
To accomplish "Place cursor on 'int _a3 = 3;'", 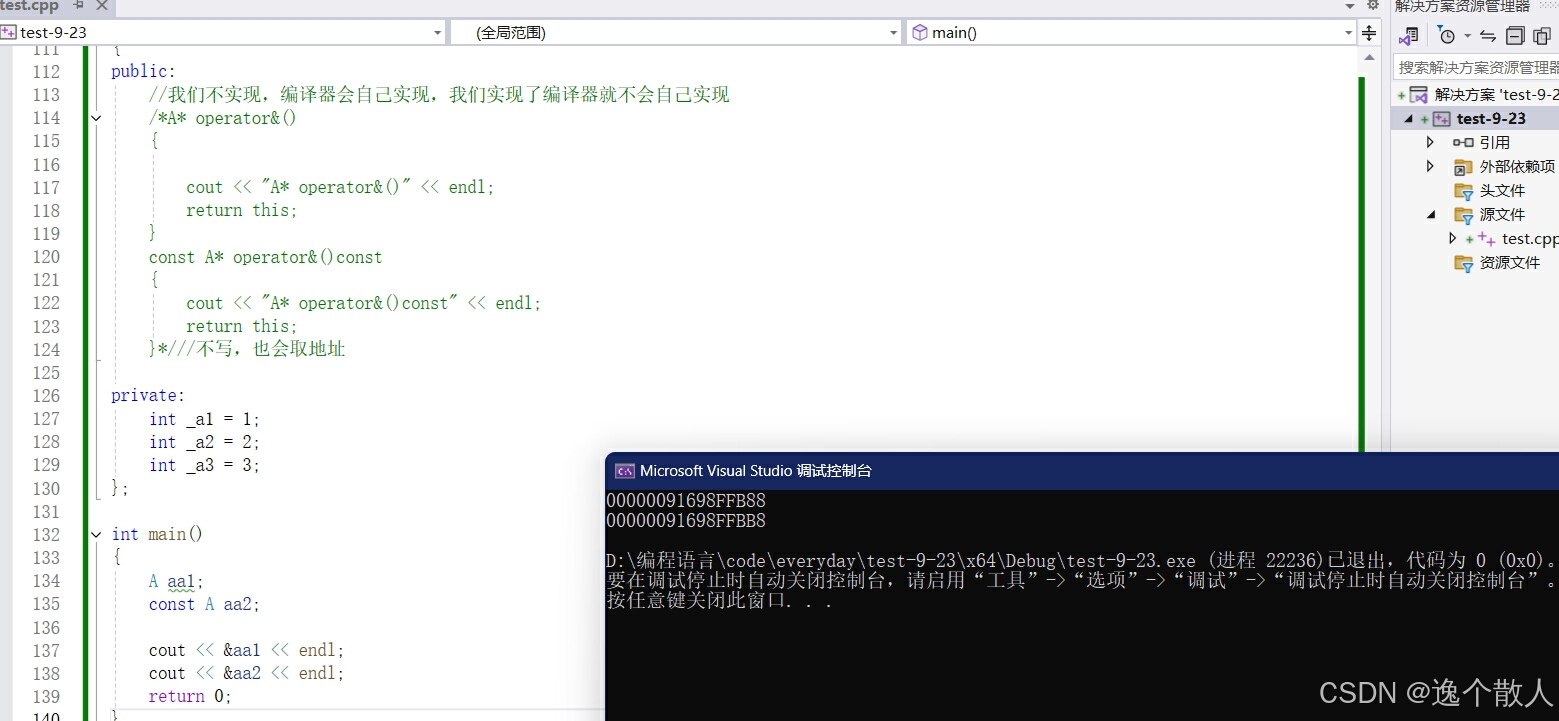I will pyautogui.click(x=204, y=465).
